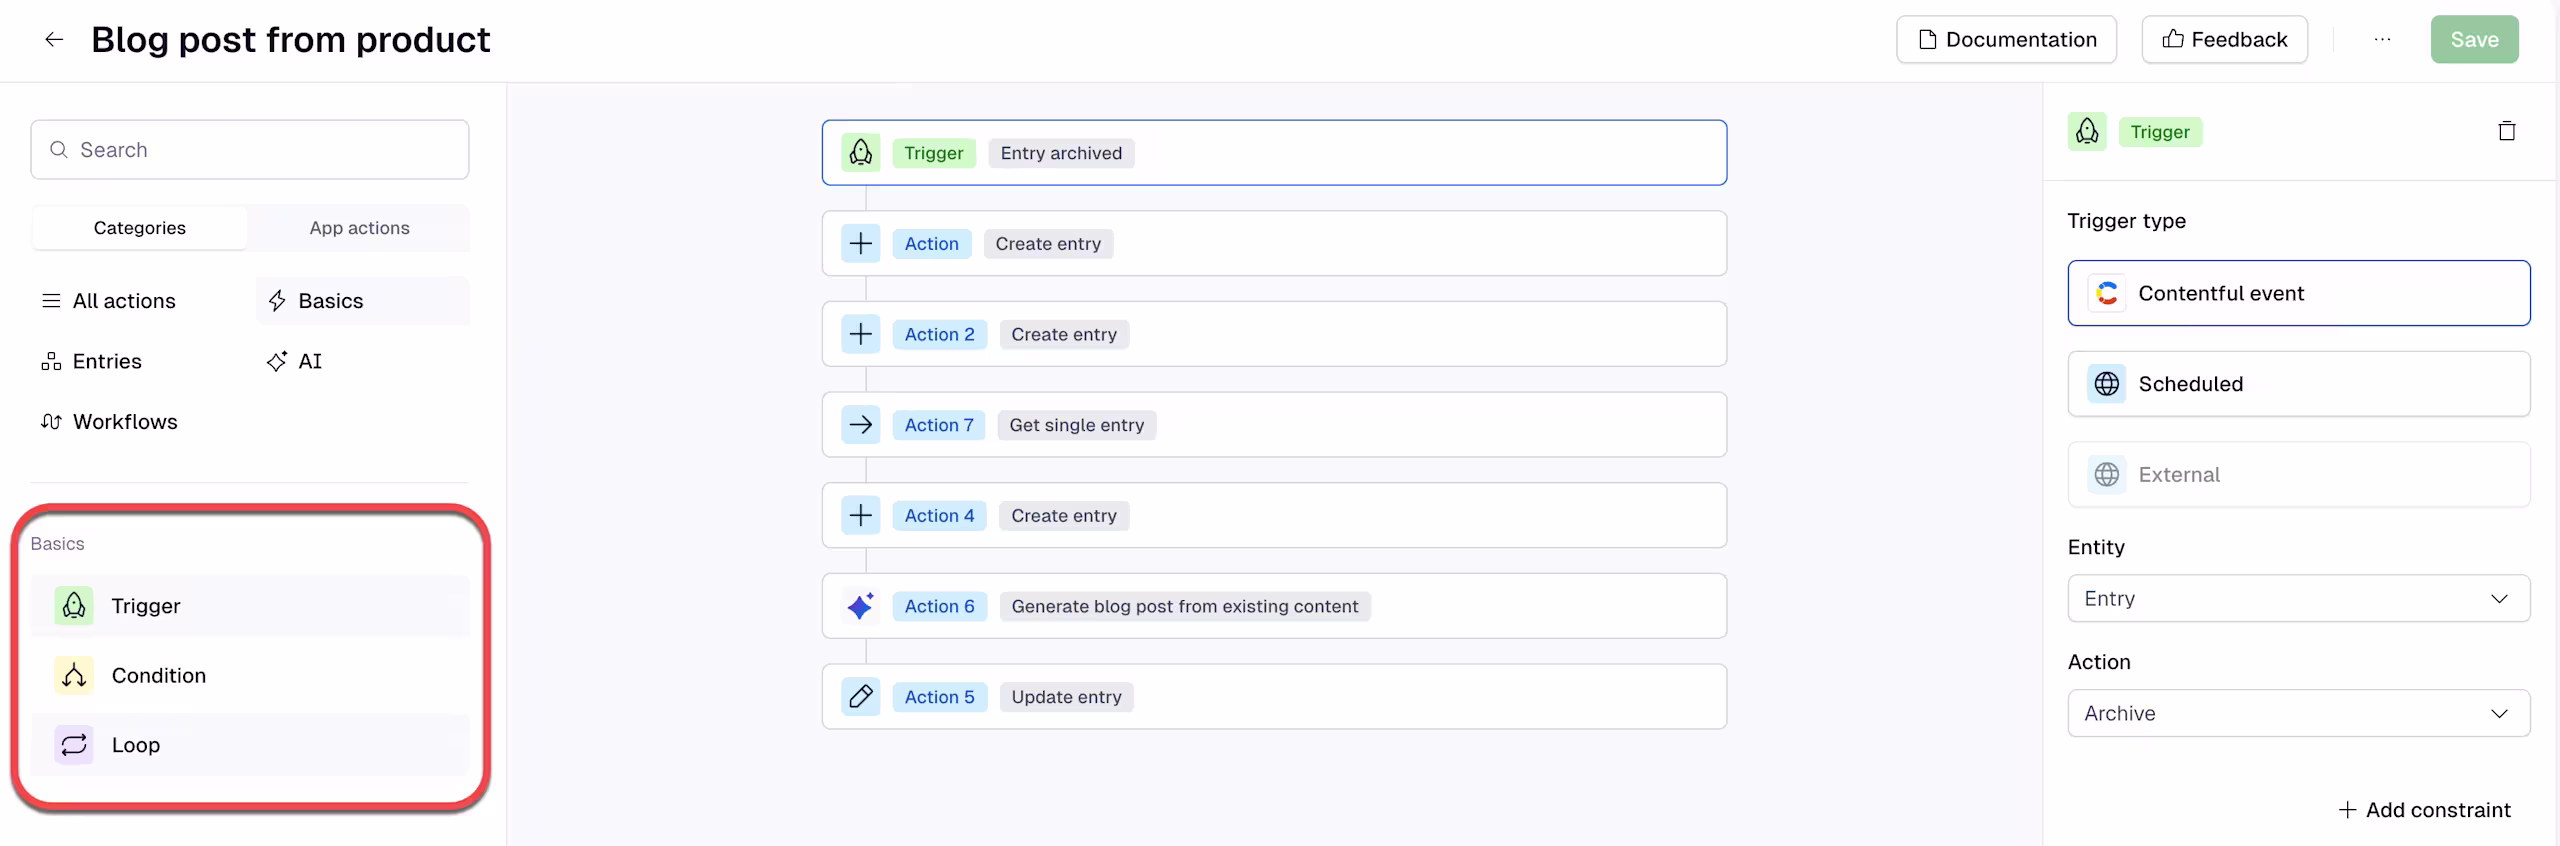Image resolution: width=2560 pixels, height=846 pixels.
Task: Select the Action 5 Update entry step
Action: pos(1274,697)
